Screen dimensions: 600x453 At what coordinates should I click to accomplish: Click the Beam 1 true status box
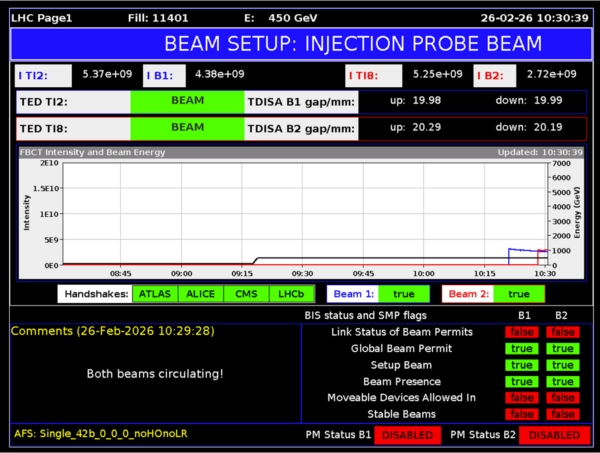(x=403, y=294)
